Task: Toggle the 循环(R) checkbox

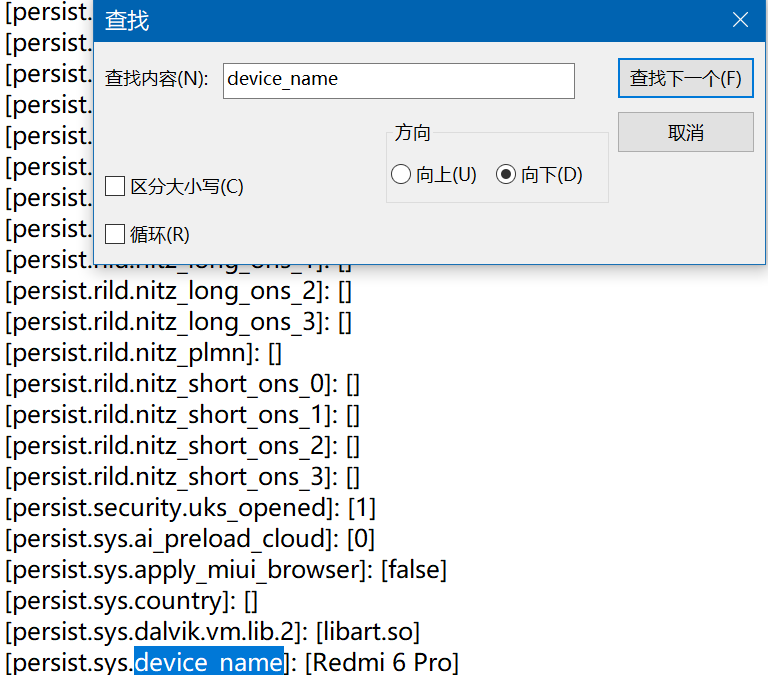Action: click(x=115, y=234)
